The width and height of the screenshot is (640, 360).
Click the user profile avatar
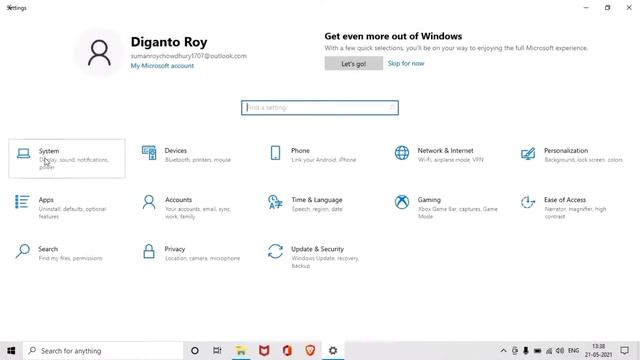tap(99, 53)
